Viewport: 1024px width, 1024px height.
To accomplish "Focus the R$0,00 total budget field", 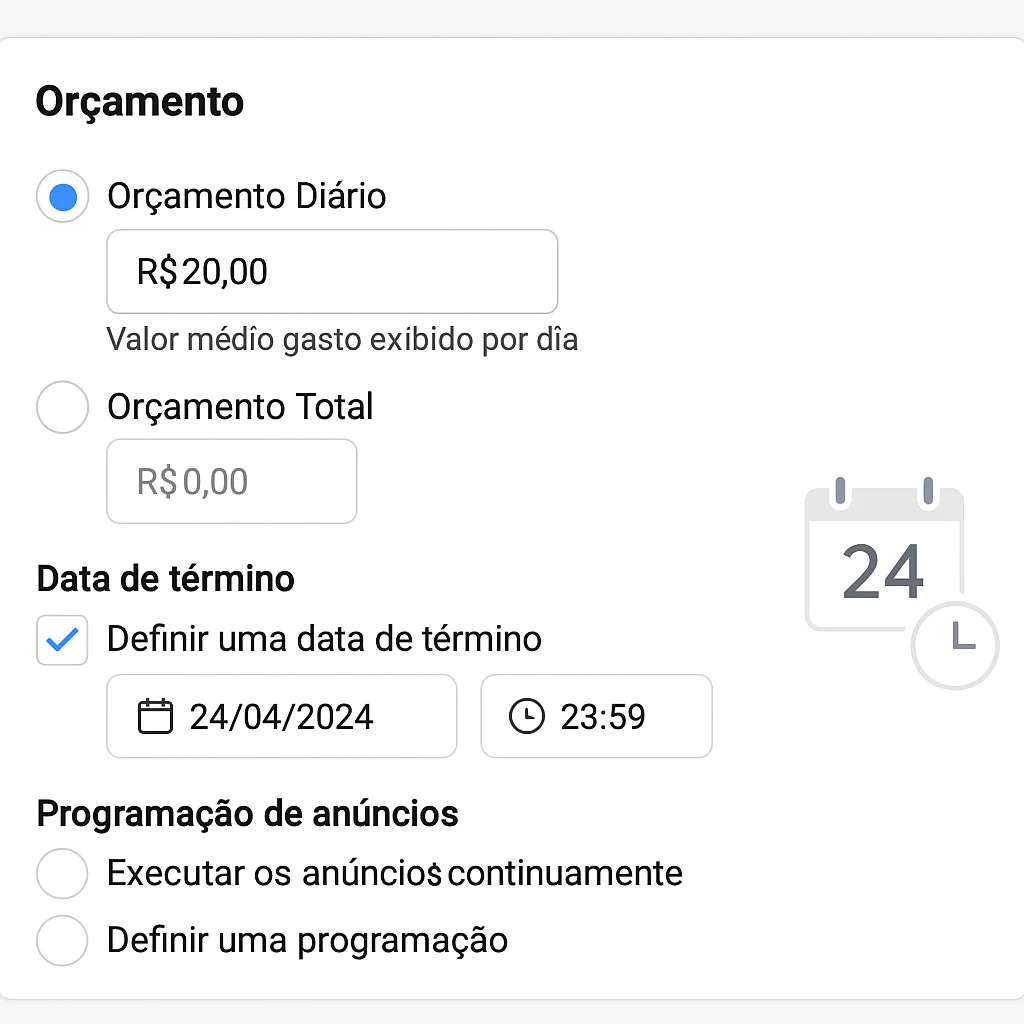I will tap(232, 481).
